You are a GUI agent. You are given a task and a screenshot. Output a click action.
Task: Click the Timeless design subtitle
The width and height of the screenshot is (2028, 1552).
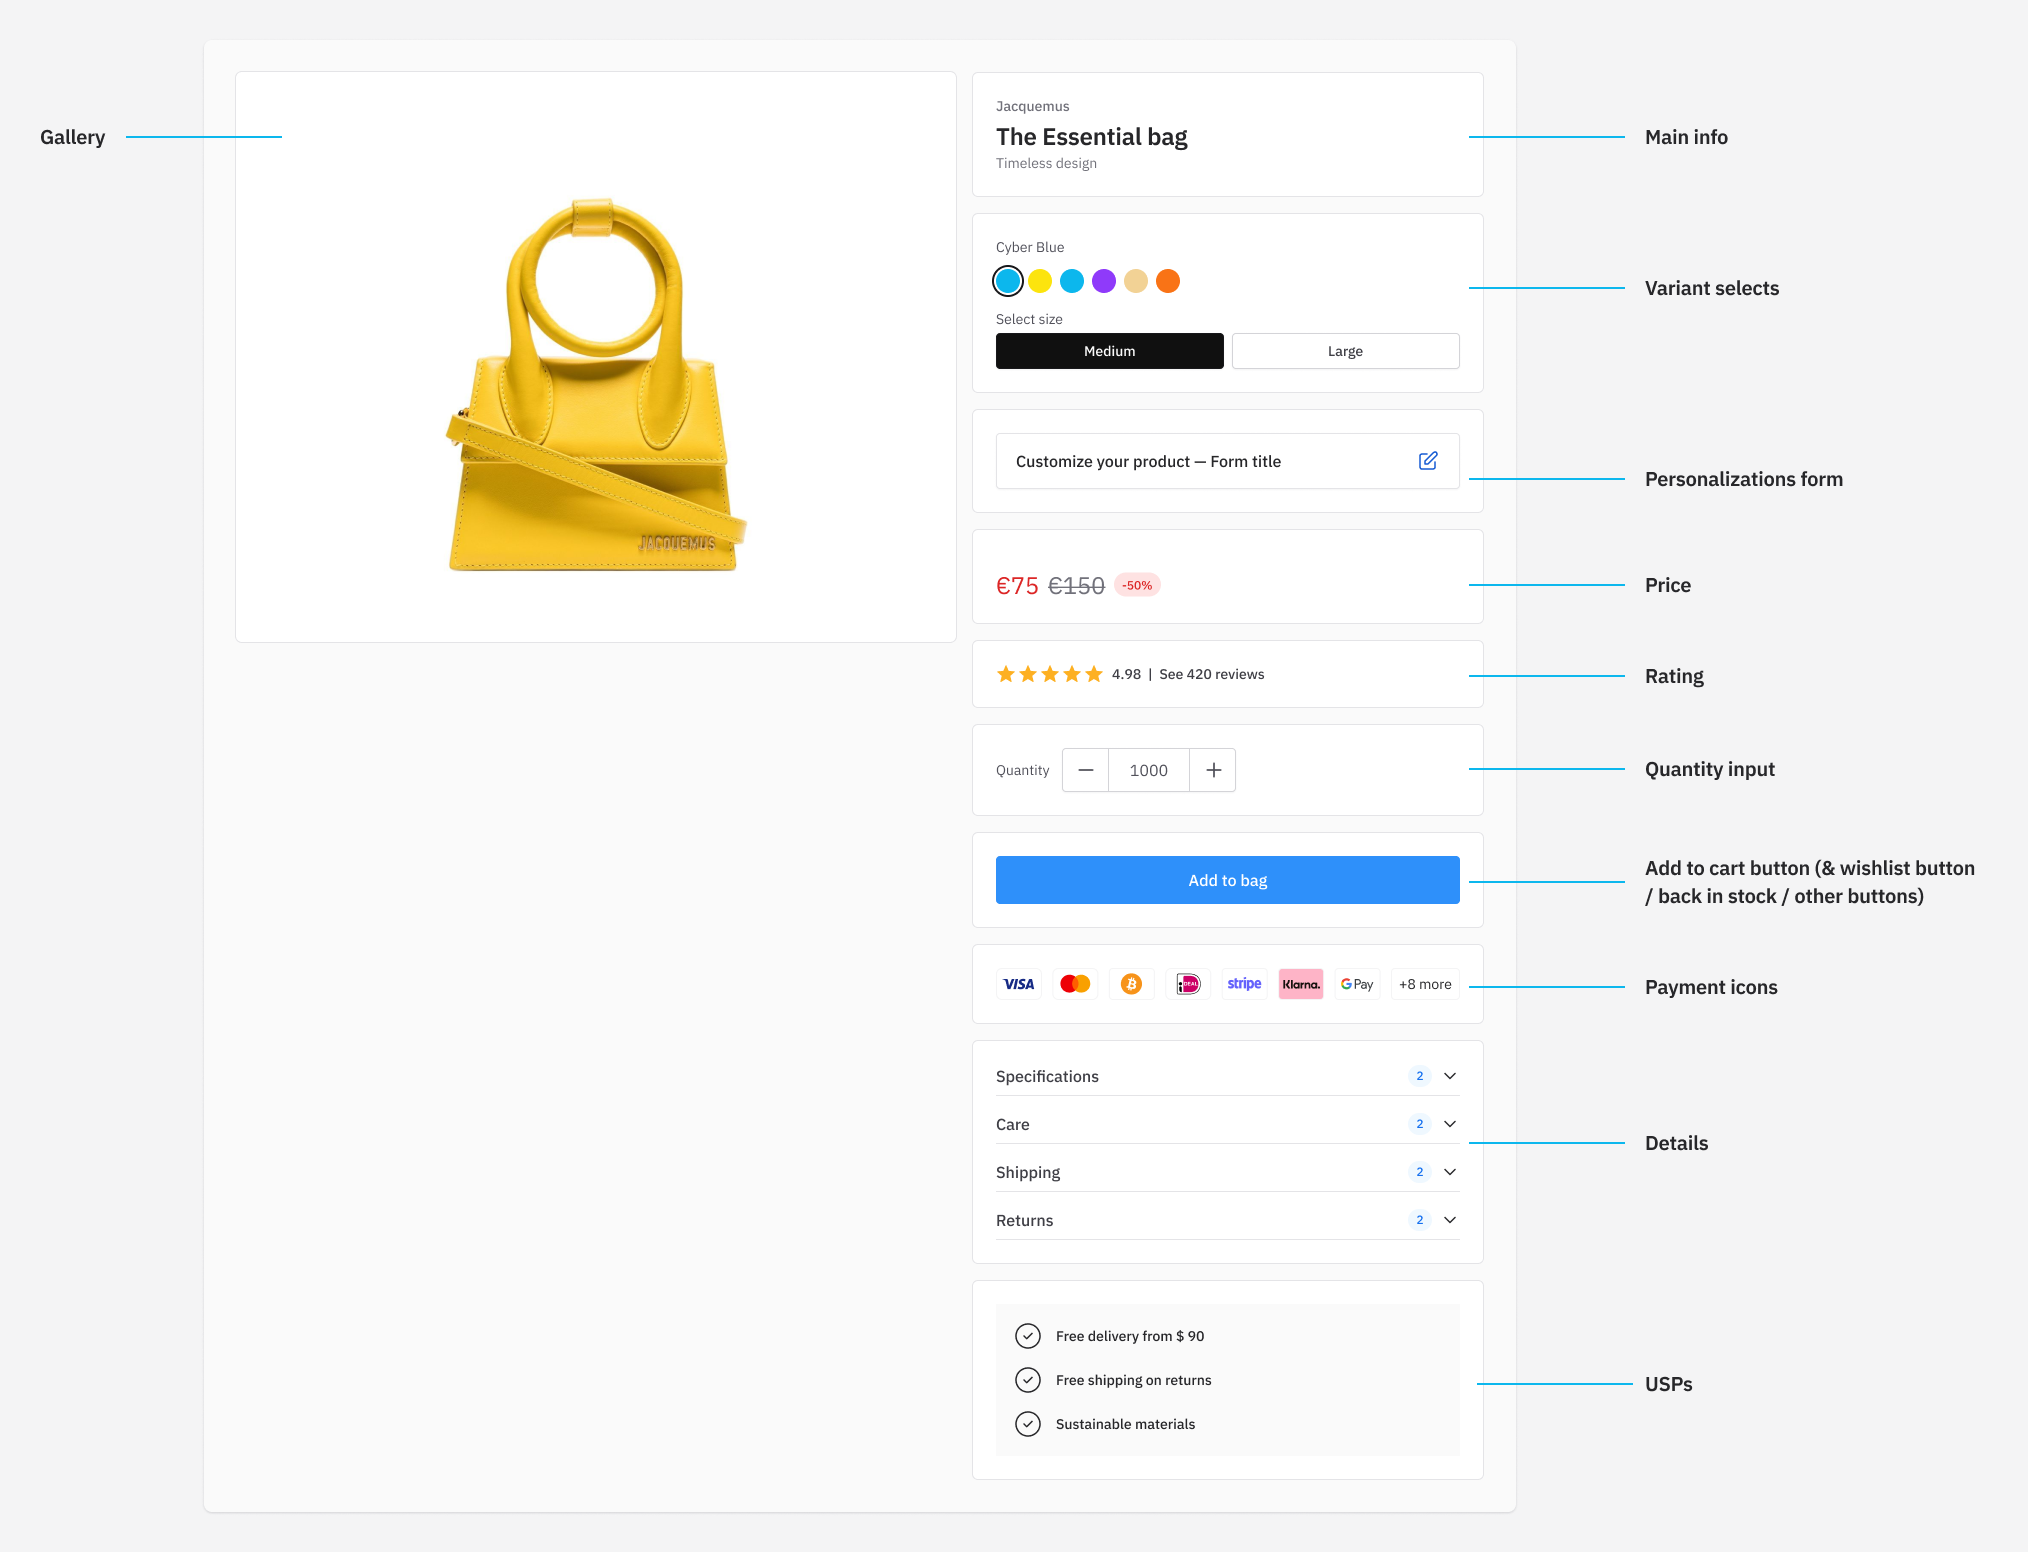[x=1046, y=163]
